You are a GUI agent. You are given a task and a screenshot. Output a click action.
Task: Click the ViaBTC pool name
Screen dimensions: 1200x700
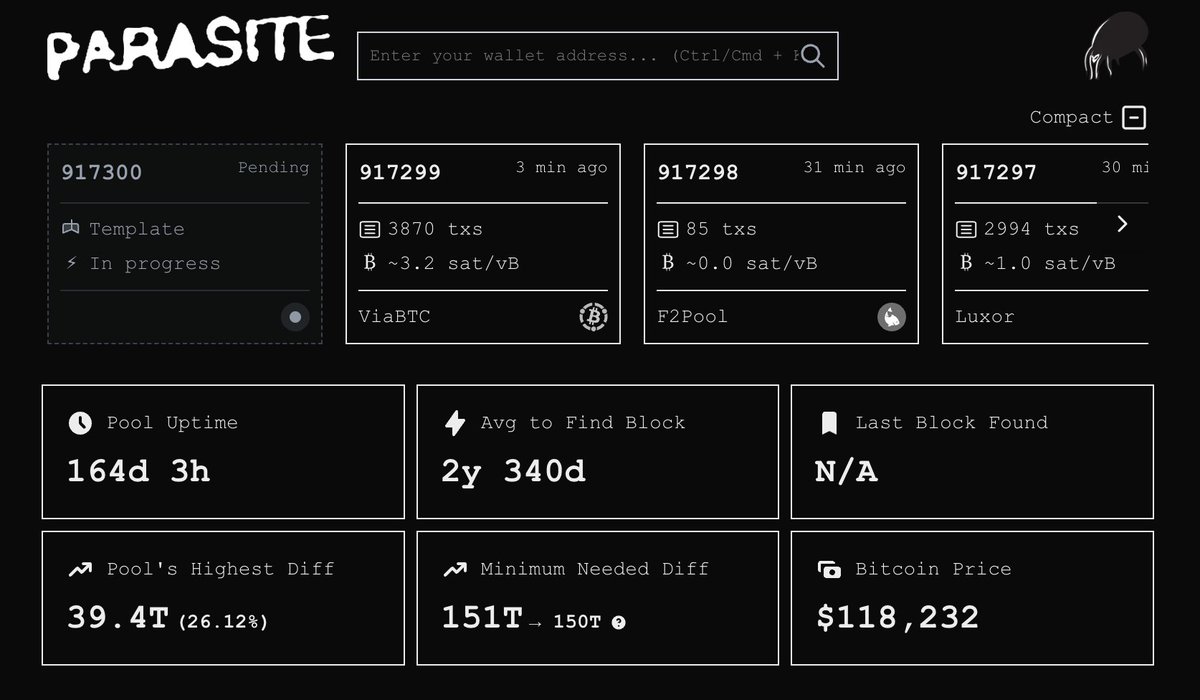click(394, 317)
